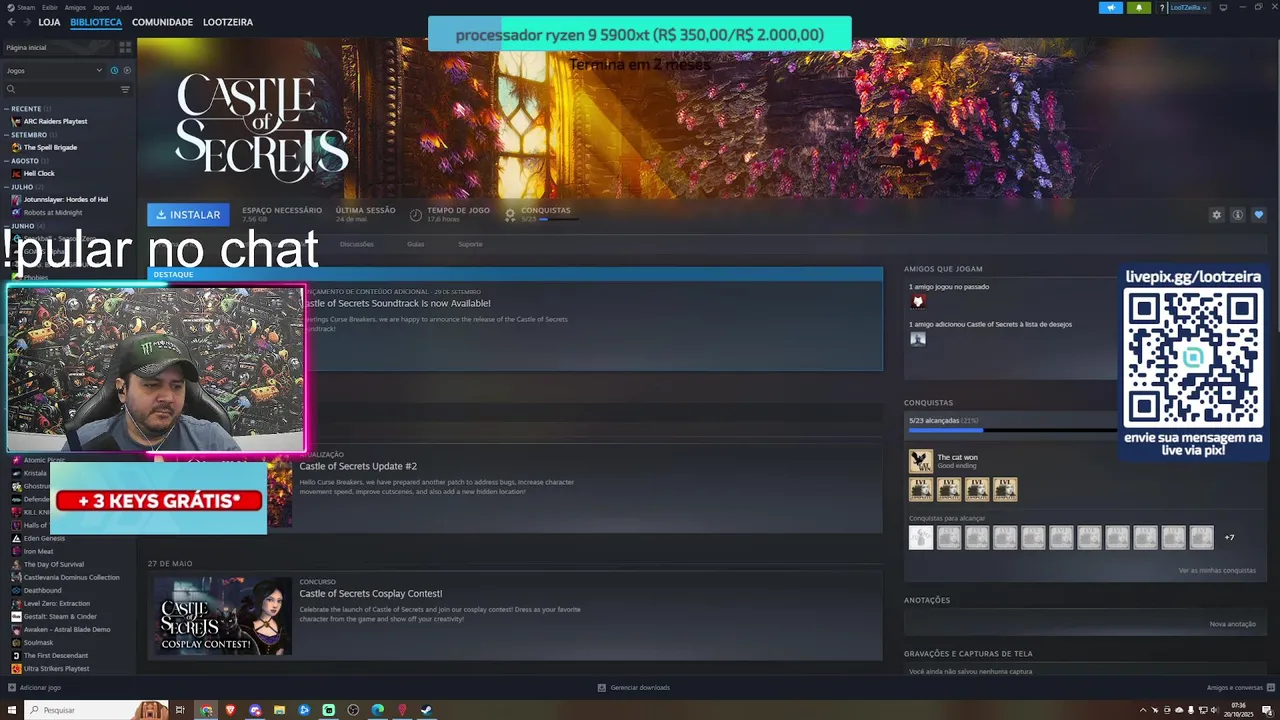The width and height of the screenshot is (1280, 720).
Task: Open game info icon
Action: (x=1237, y=214)
